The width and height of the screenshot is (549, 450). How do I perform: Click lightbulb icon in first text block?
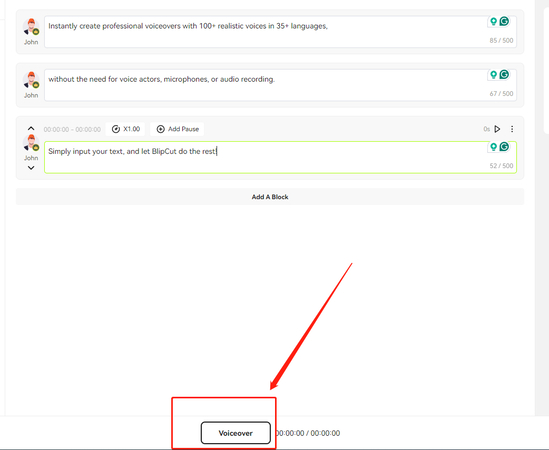click(x=493, y=21)
